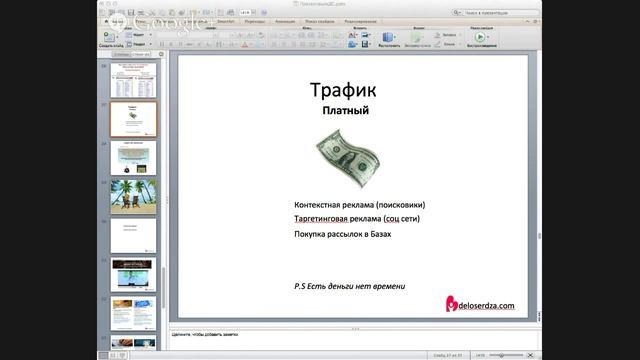Screen dimensions: 640x360
Task: Select the dollar bill image on slide
Action: tap(348, 158)
